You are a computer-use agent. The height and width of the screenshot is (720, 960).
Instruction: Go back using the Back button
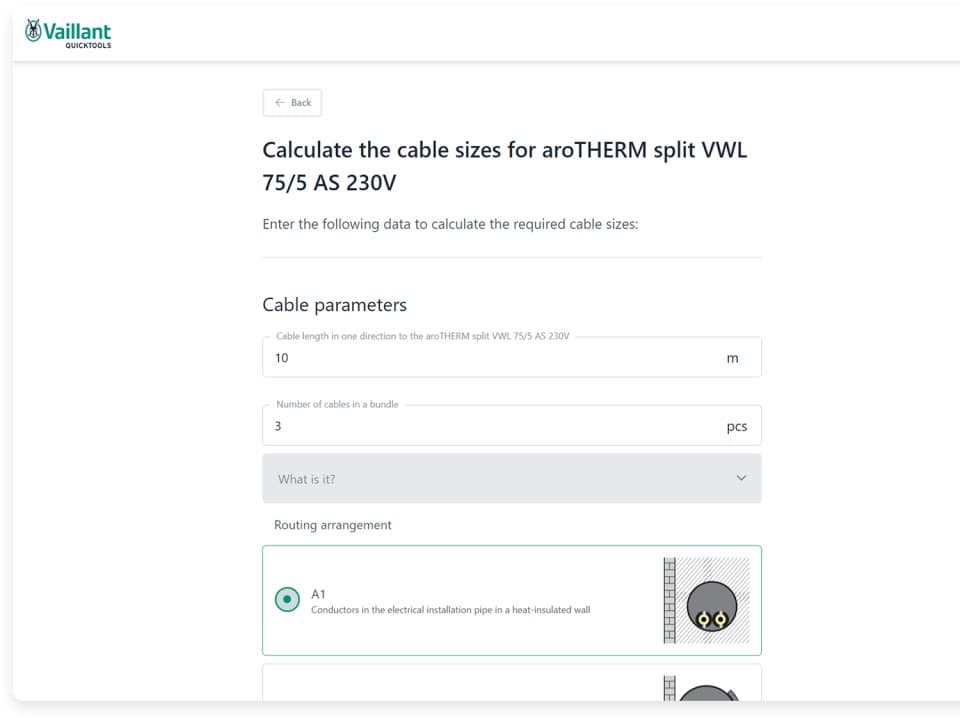point(292,103)
